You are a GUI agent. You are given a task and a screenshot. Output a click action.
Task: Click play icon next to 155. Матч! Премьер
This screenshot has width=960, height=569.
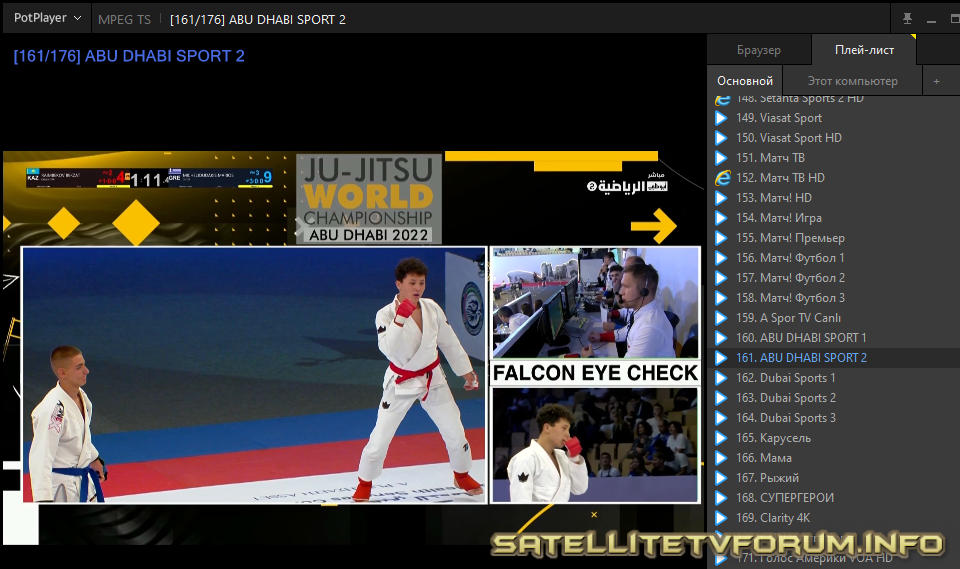tap(721, 238)
